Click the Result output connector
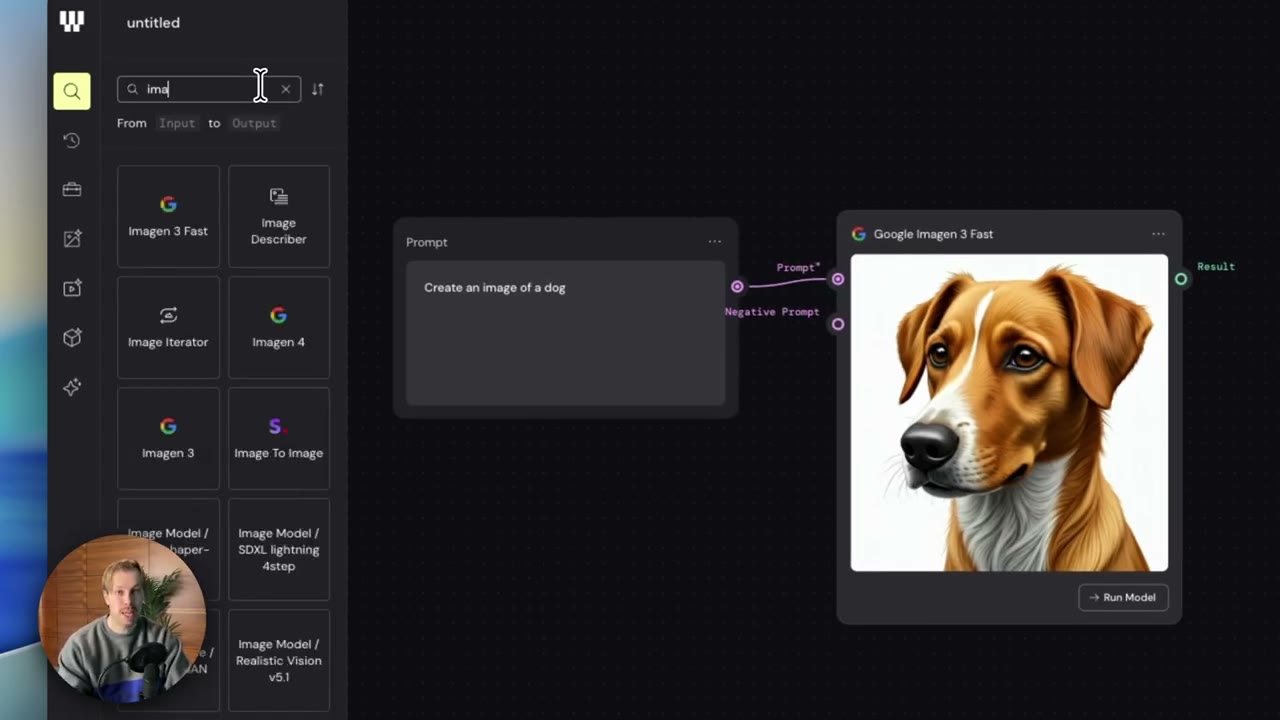1280x720 pixels. click(1181, 279)
